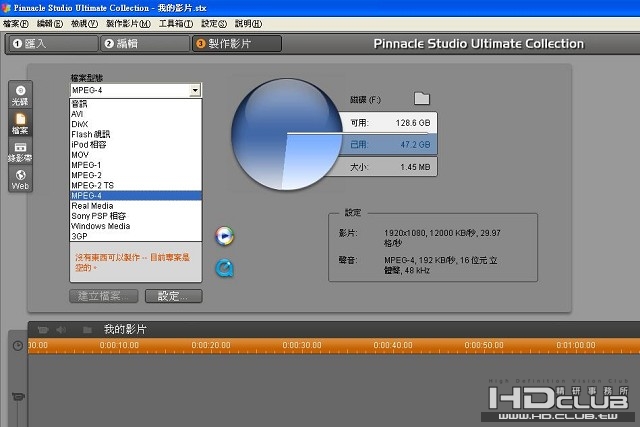Choose MOV from the file type list
The image size is (640, 427).
pos(136,155)
